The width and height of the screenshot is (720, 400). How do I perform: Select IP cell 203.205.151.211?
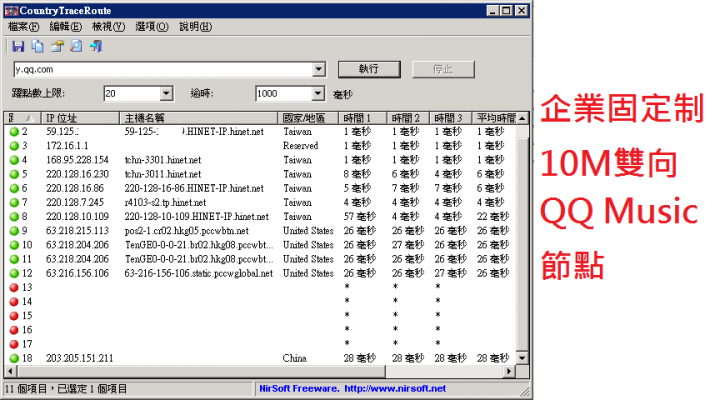point(79,358)
